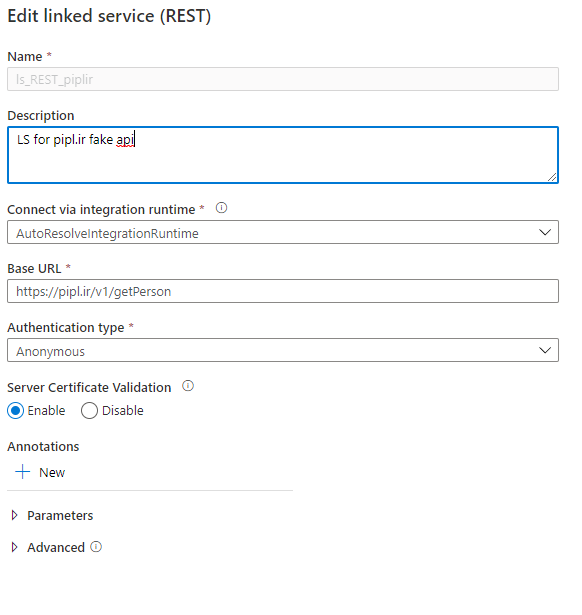The width and height of the screenshot is (582, 615).
Task: Expand the Advanced section
Action: pos(56,547)
